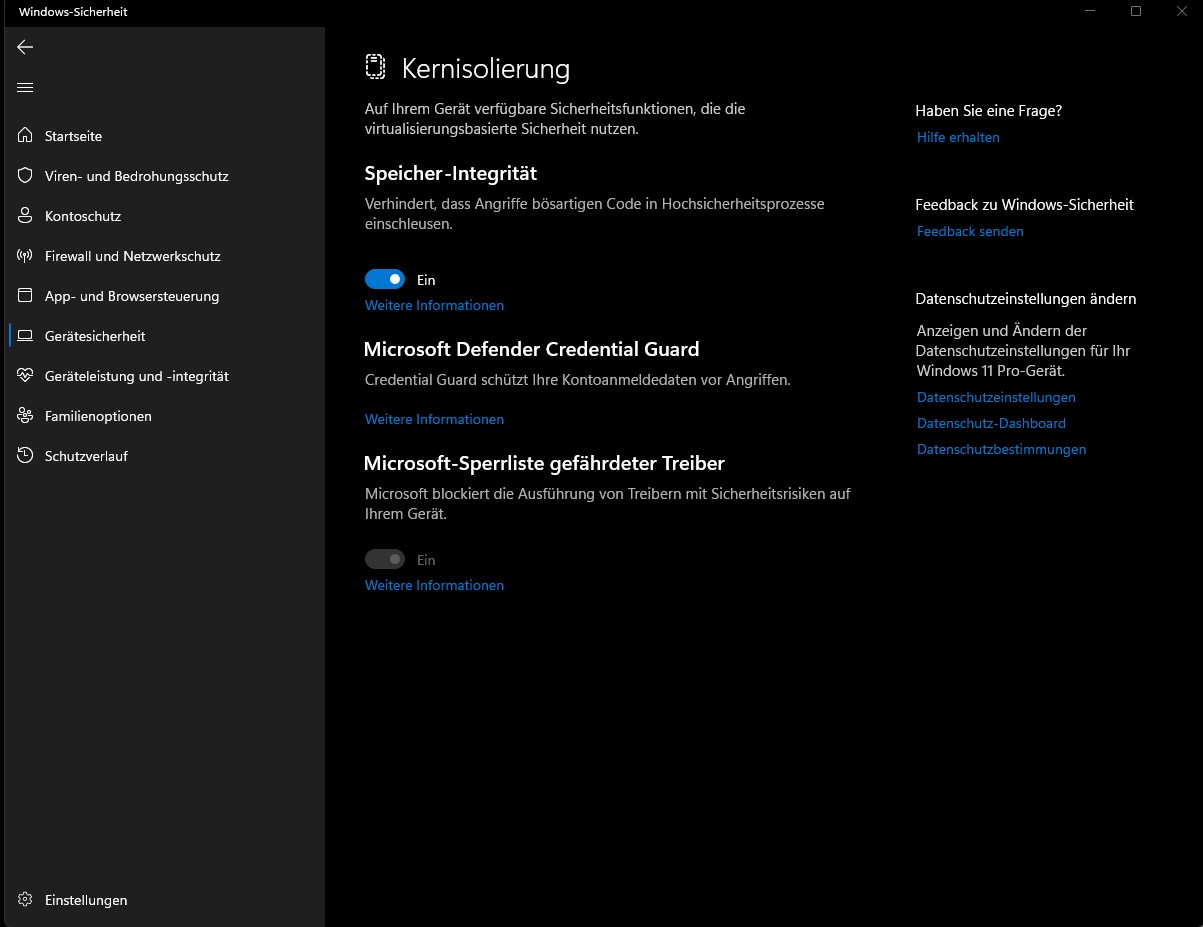Viewport: 1203px width, 927px height.
Task: Click the Sperrliste gefährdeter Treiber toggle
Action: [385, 559]
